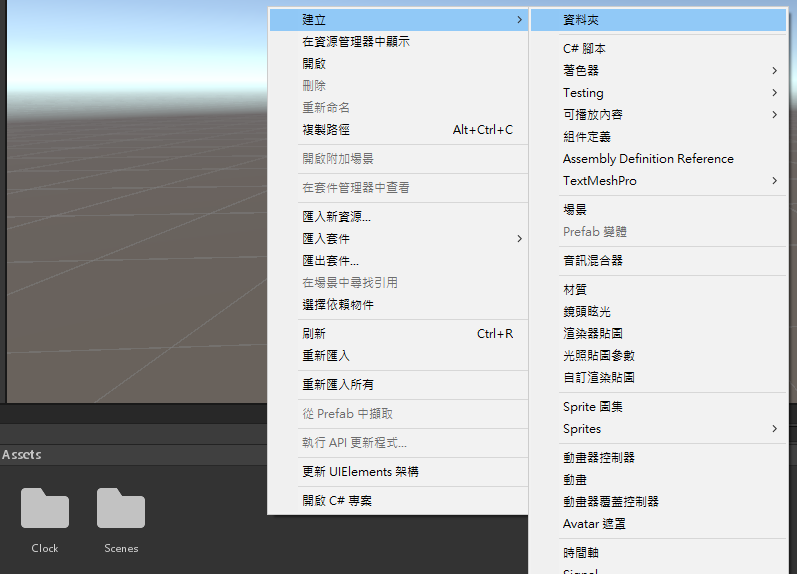Select 動畫器控制器 menu entry
The height and width of the screenshot is (574, 797).
pyautogui.click(x=599, y=458)
